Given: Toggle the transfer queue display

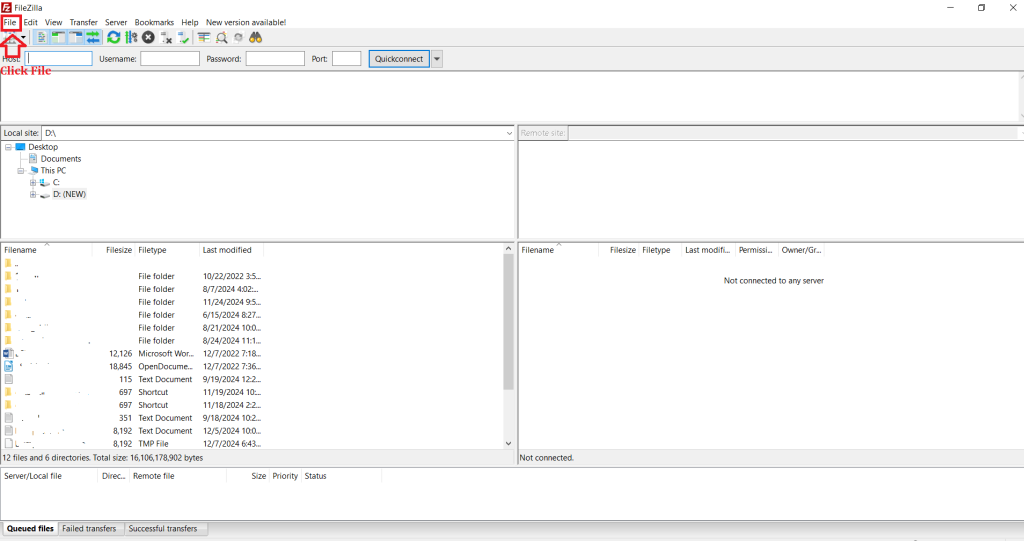Looking at the screenshot, I should click(x=93, y=38).
